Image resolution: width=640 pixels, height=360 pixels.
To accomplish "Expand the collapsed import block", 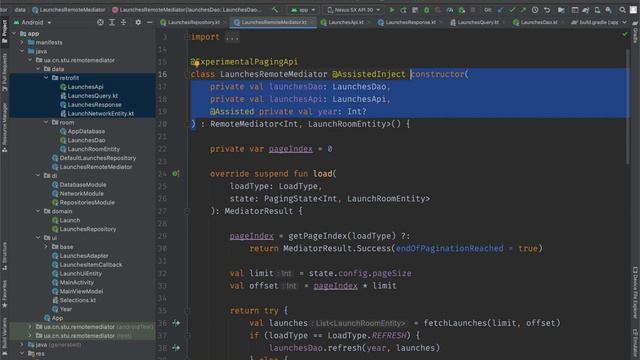I will (x=232, y=37).
